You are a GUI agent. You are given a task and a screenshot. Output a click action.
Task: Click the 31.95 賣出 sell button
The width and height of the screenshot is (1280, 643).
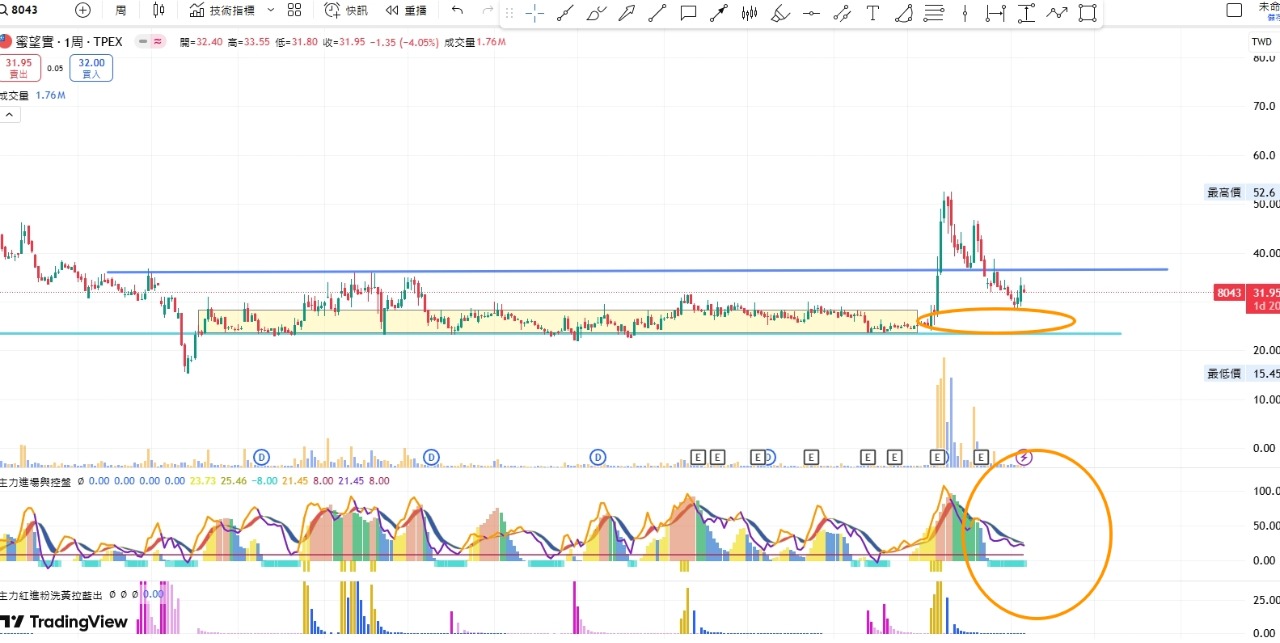click(19, 68)
